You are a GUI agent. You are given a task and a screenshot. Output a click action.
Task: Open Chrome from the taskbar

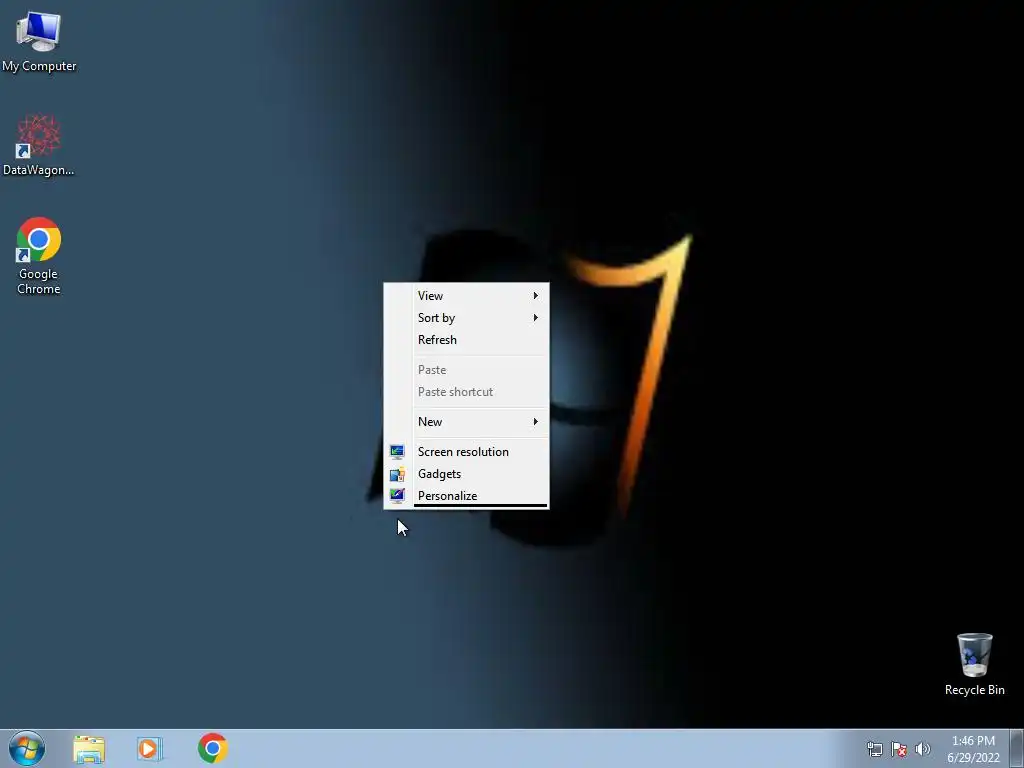(213, 748)
